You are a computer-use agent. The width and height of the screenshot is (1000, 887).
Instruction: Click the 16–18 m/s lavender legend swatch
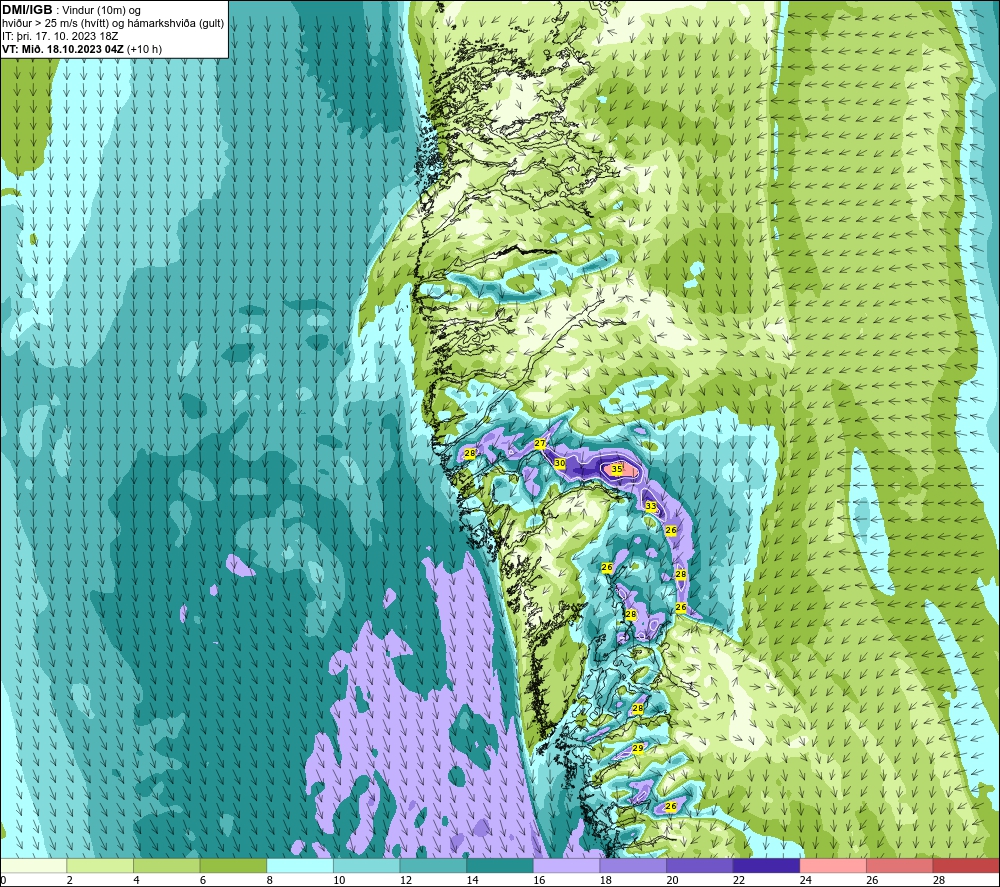point(566,866)
